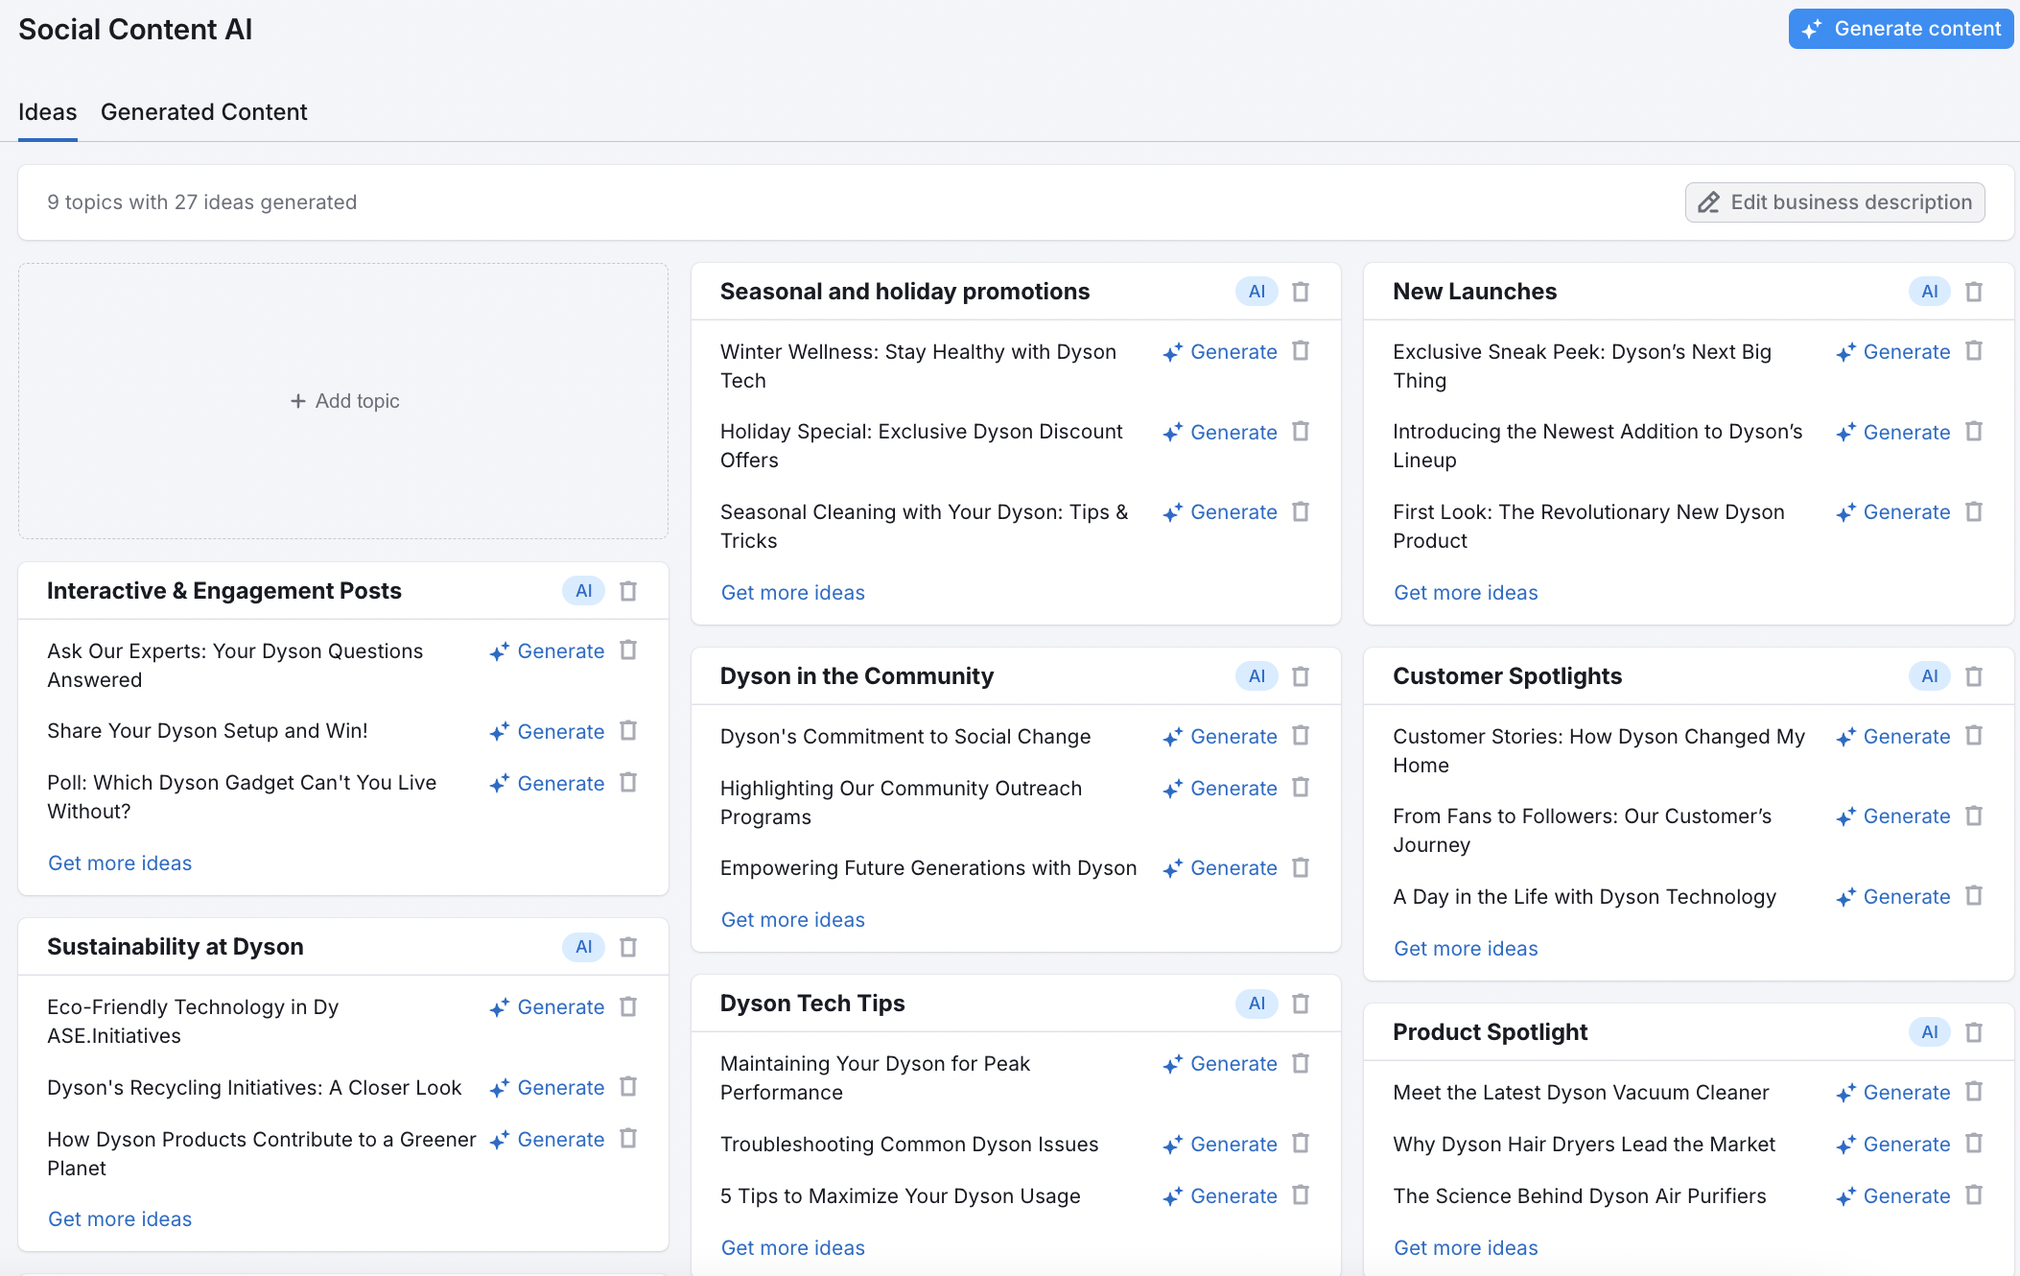Open the Generated Content tab
The height and width of the screenshot is (1276, 2020).
click(203, 112)
